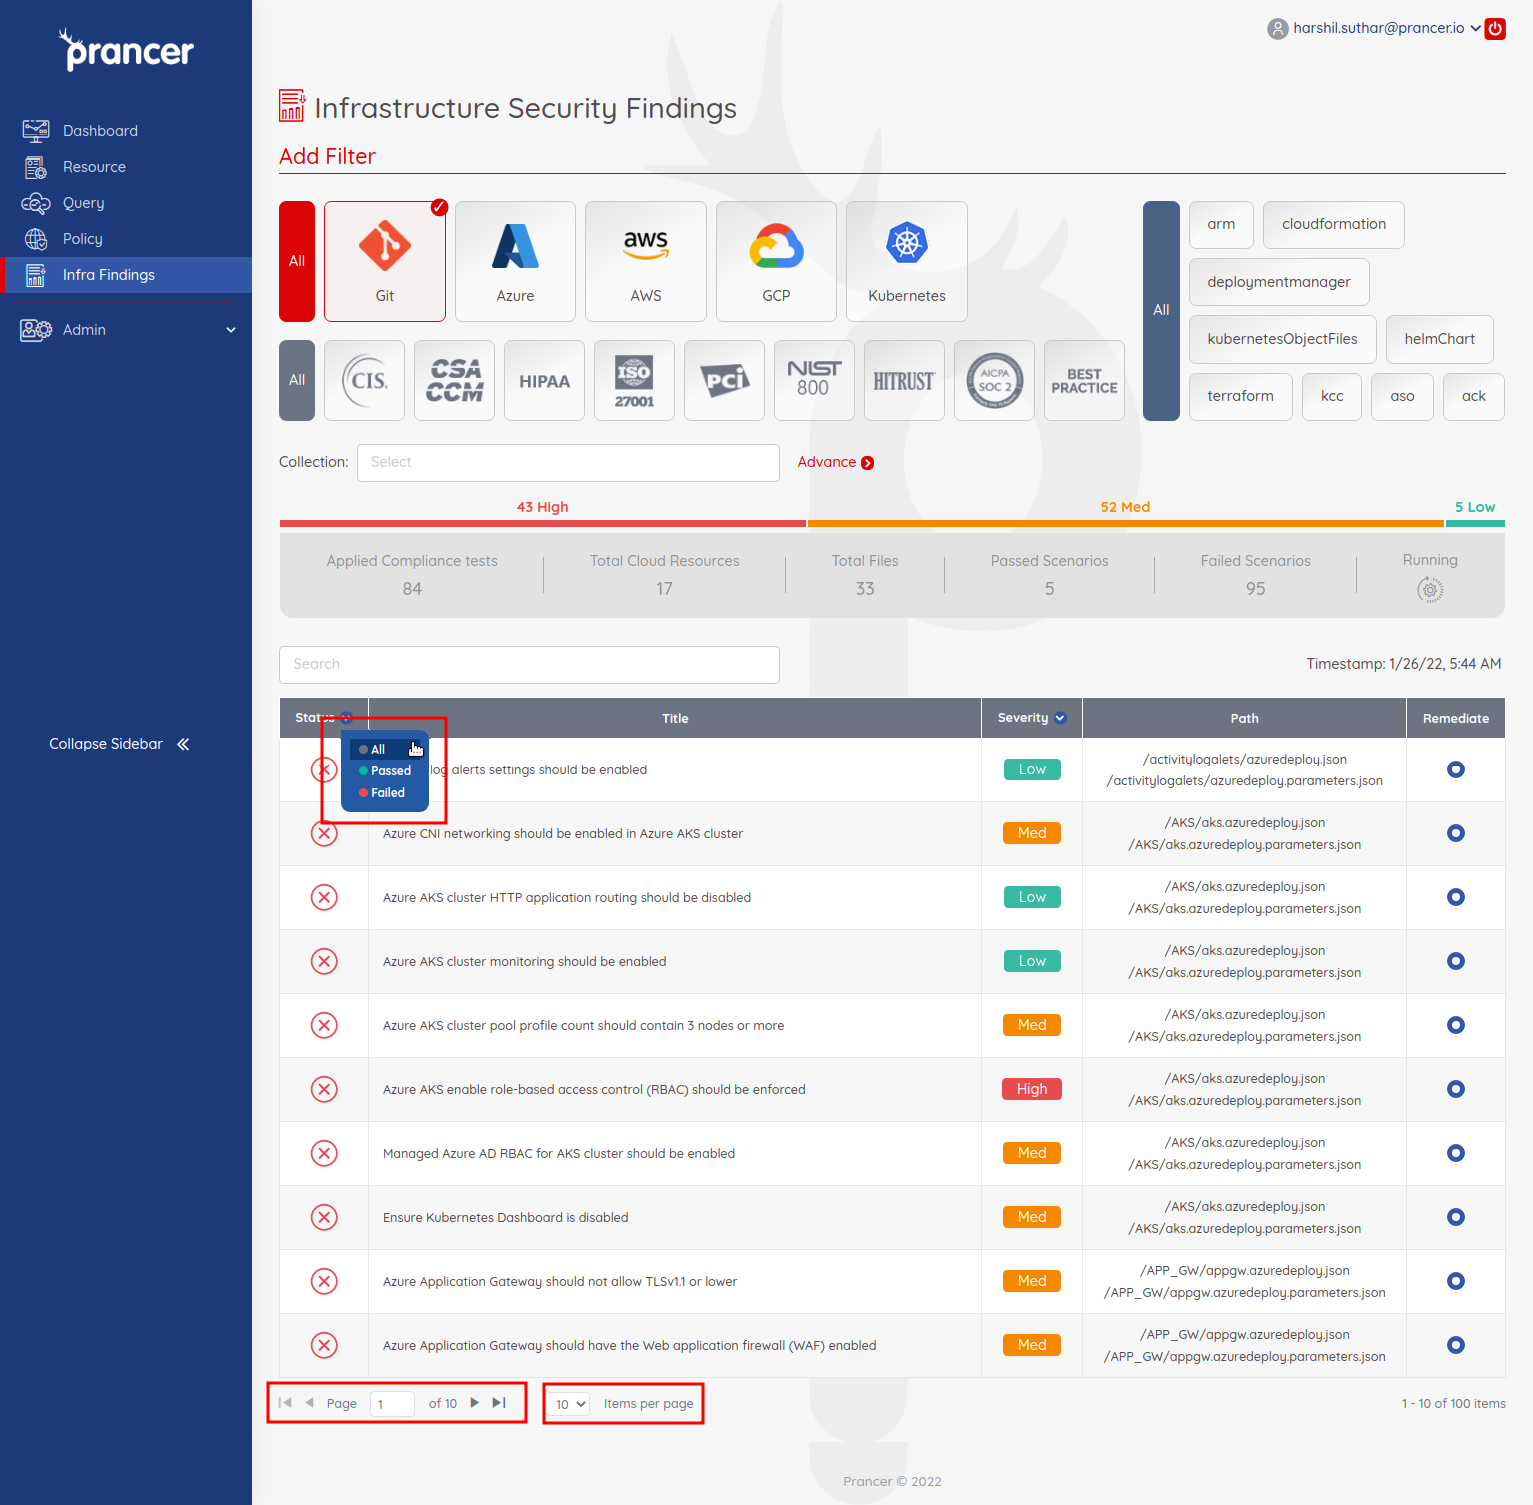This screenshot has width=1533, height=1505.
Task: Open Policy from the sidebar
Action: click(x=126, y=239)
